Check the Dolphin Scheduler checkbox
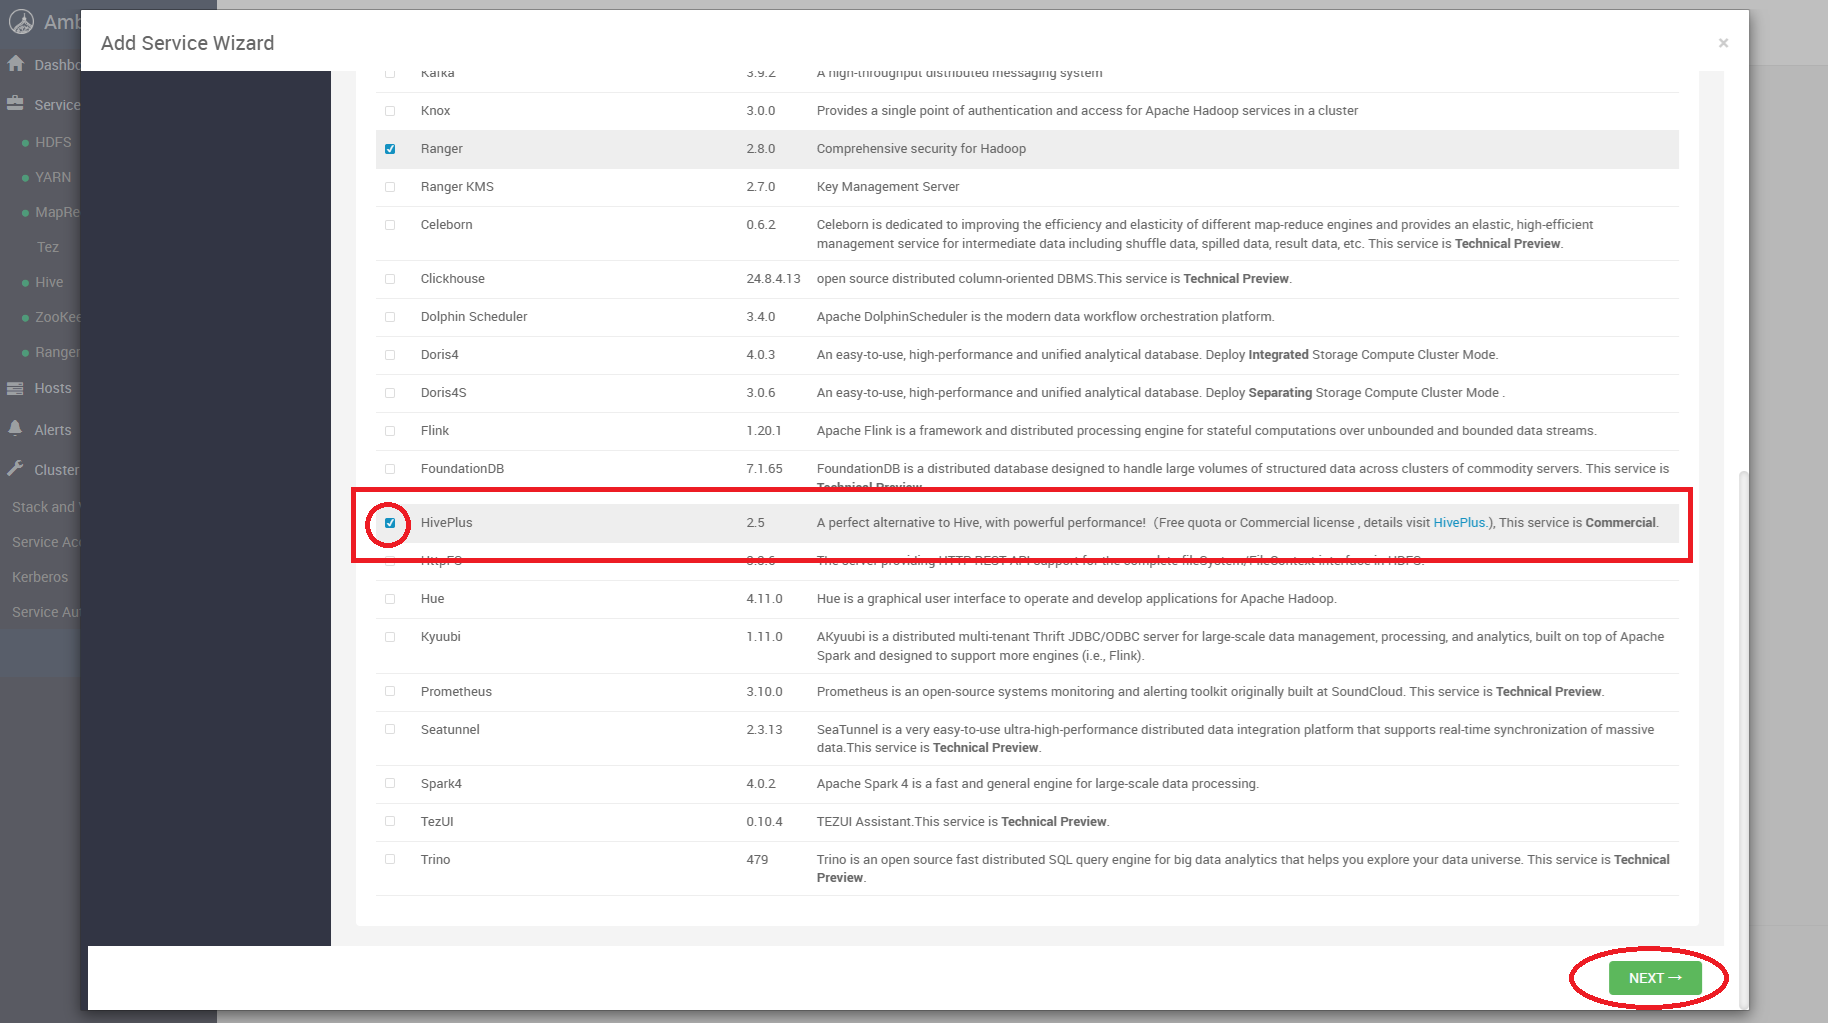The height and width of the screenshot is (1023, 1828). pyautogui.click(x=390, y=317)
